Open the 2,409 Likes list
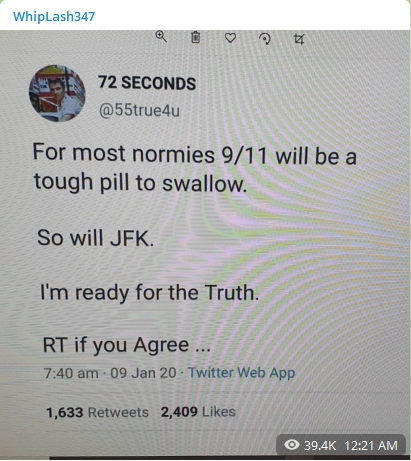 coord(198,412)
